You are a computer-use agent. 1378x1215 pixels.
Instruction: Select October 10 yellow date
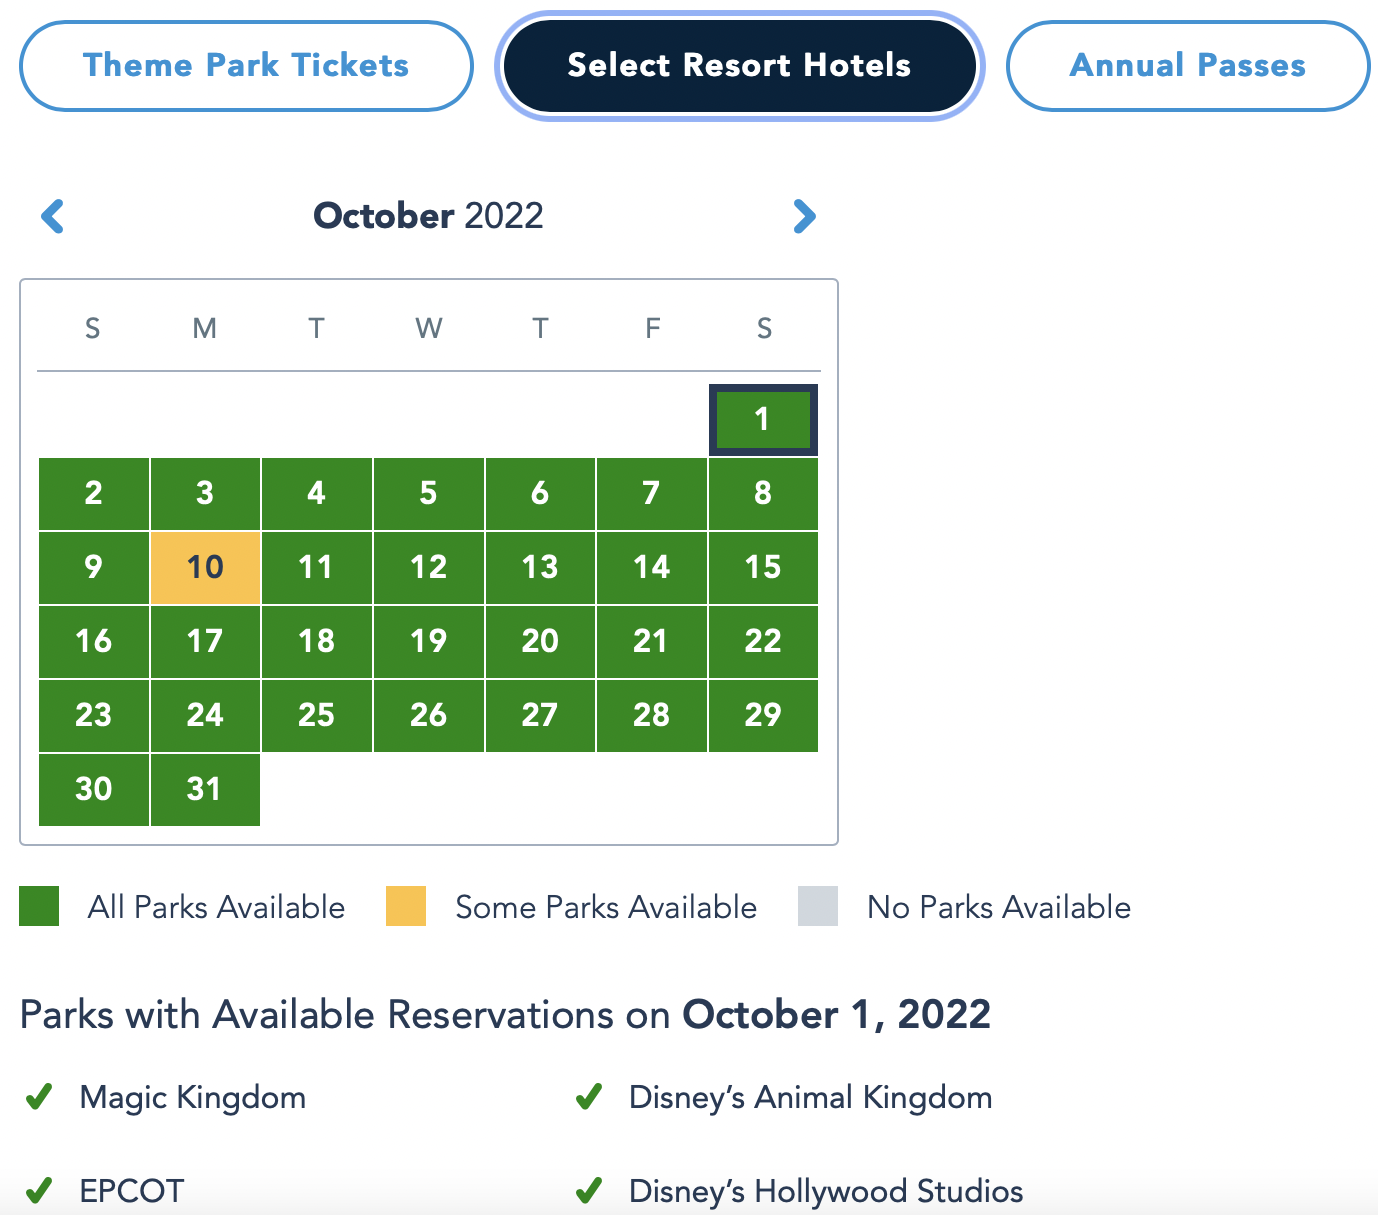[x=205, y=568]
